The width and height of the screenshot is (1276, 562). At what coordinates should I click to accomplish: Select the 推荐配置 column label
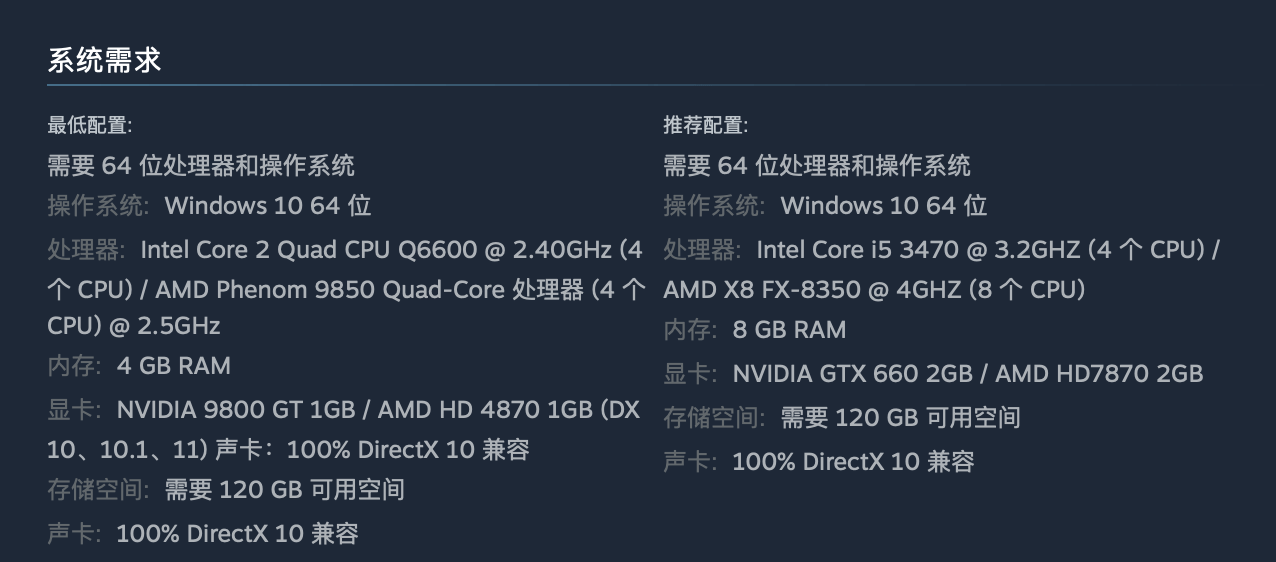706,125
